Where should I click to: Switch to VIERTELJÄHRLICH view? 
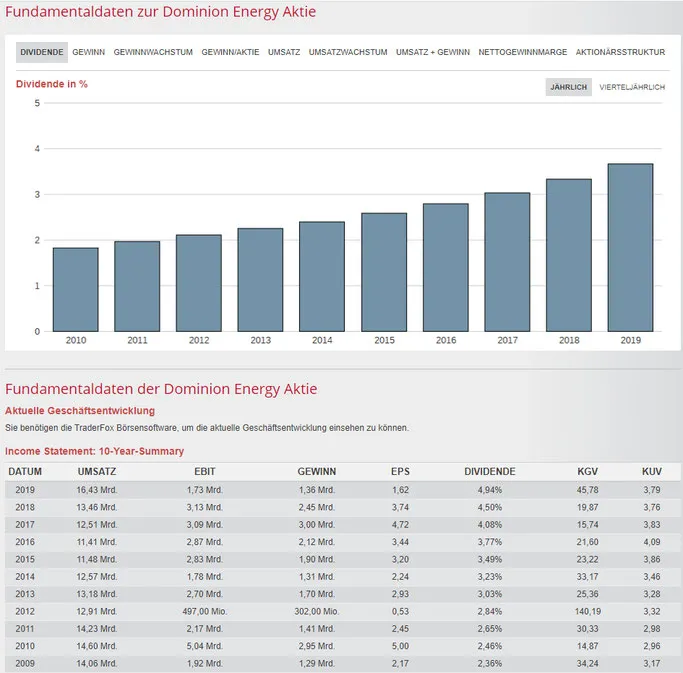point(632,87)
